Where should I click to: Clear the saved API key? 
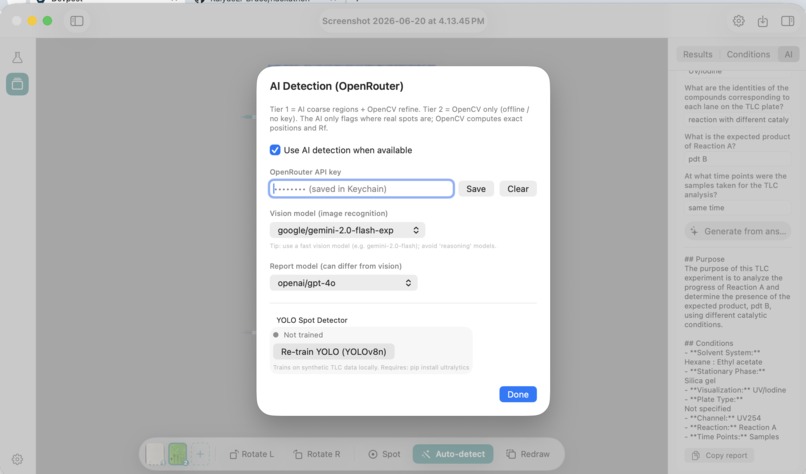click(518, 189)
